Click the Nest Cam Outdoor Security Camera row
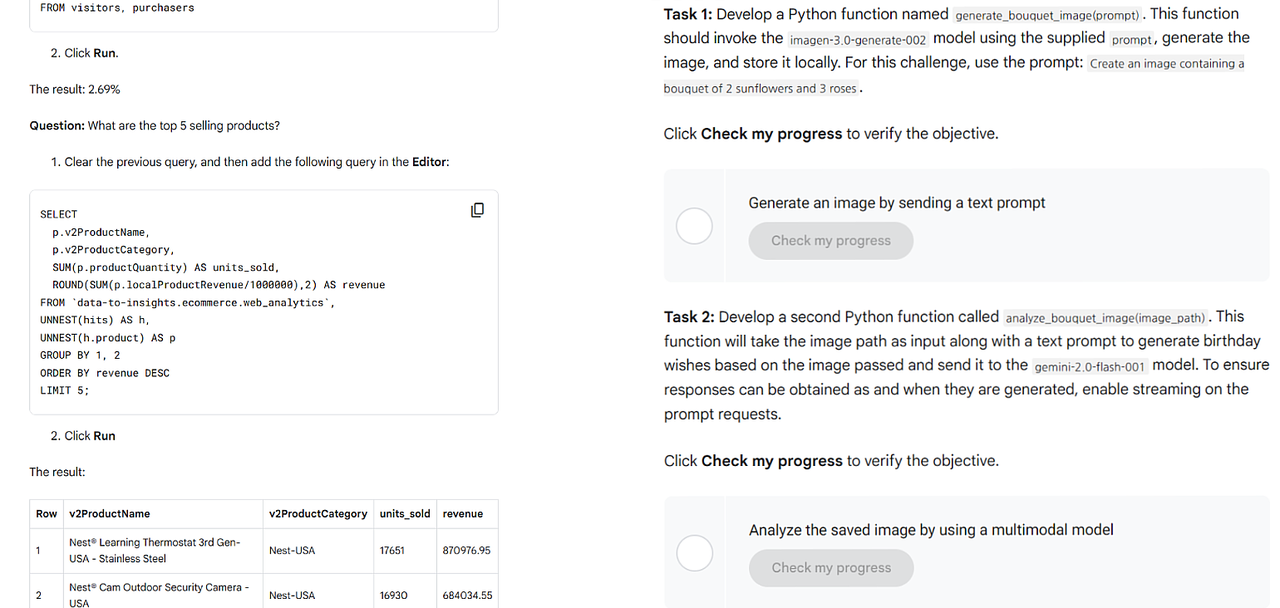Image resolution: width=1280 pixels, height=608 pixels. (x=264, y=592)
